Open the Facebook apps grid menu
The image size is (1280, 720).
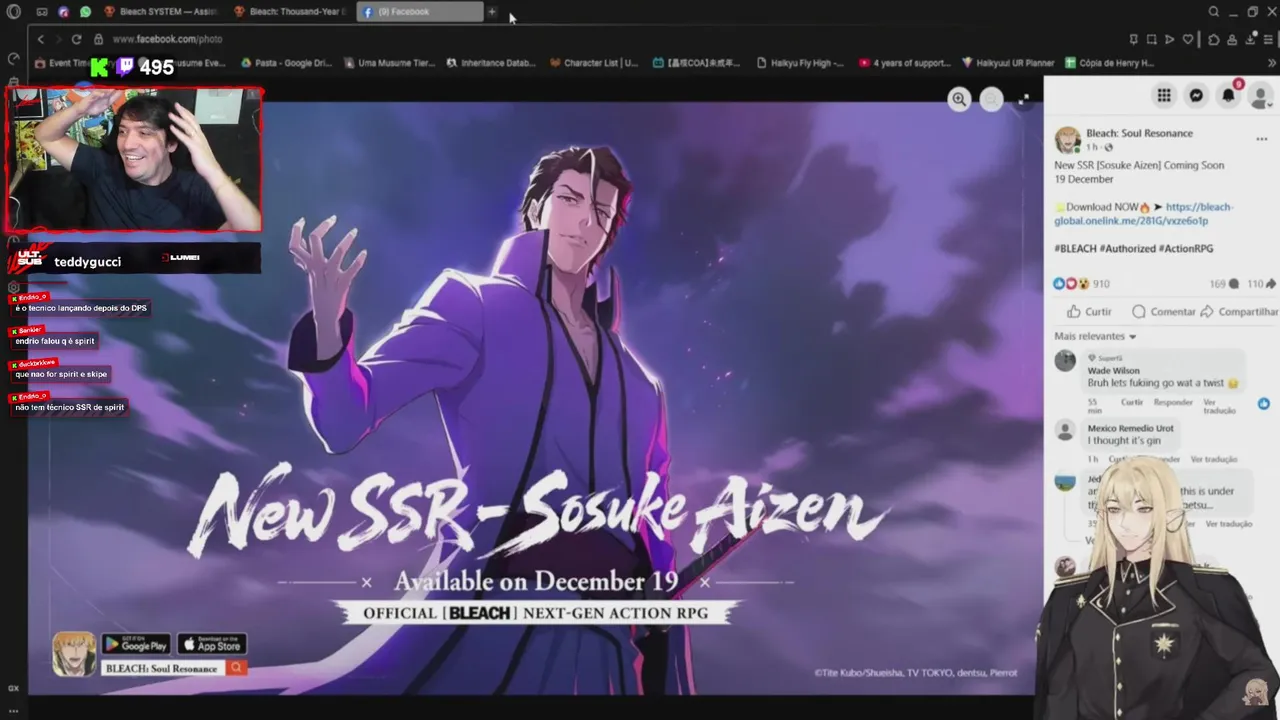tap(1164, 95)
